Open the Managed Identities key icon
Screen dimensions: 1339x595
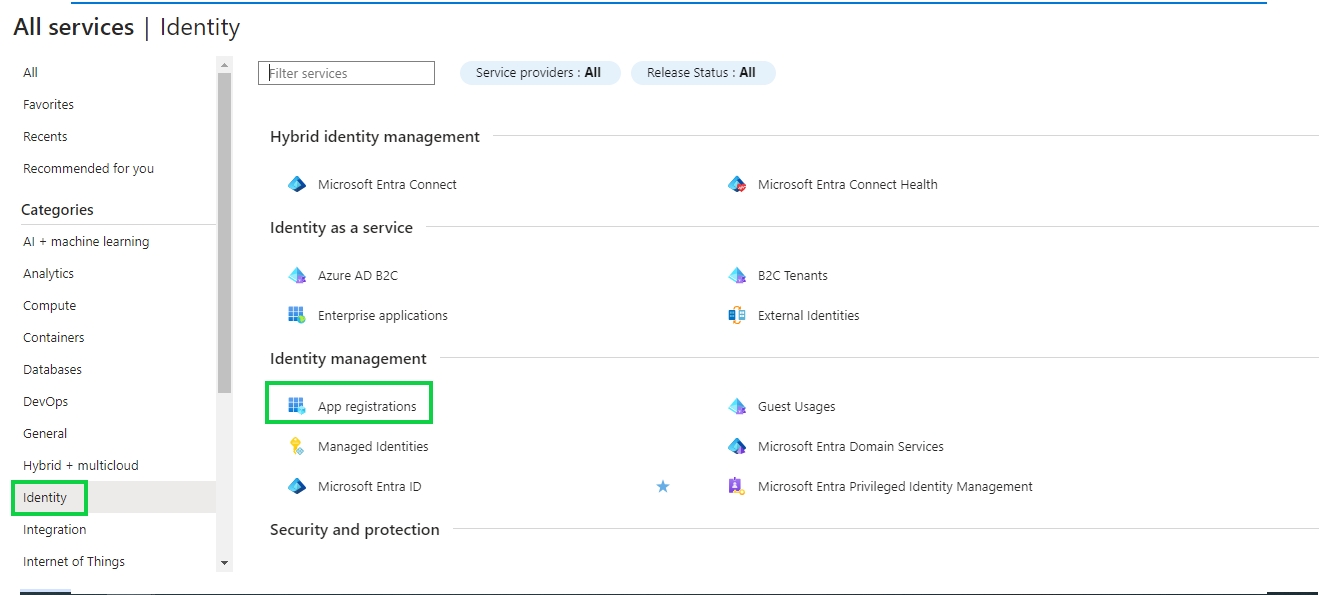point(296,446)
